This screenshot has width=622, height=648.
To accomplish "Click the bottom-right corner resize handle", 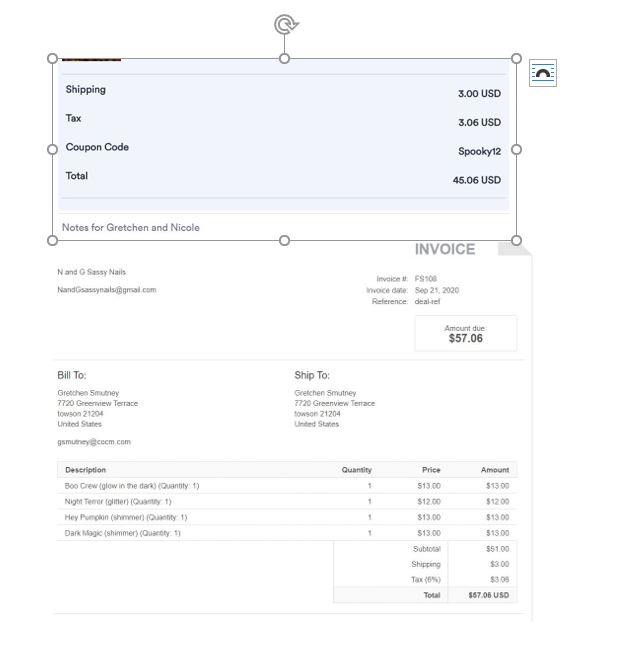I will point(516,240).
